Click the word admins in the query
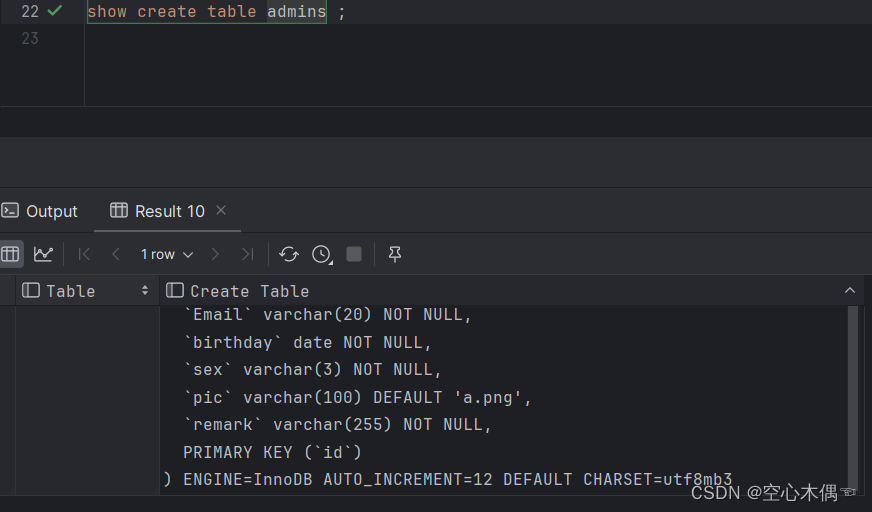 pyautogui.click(x=296, y=11)
